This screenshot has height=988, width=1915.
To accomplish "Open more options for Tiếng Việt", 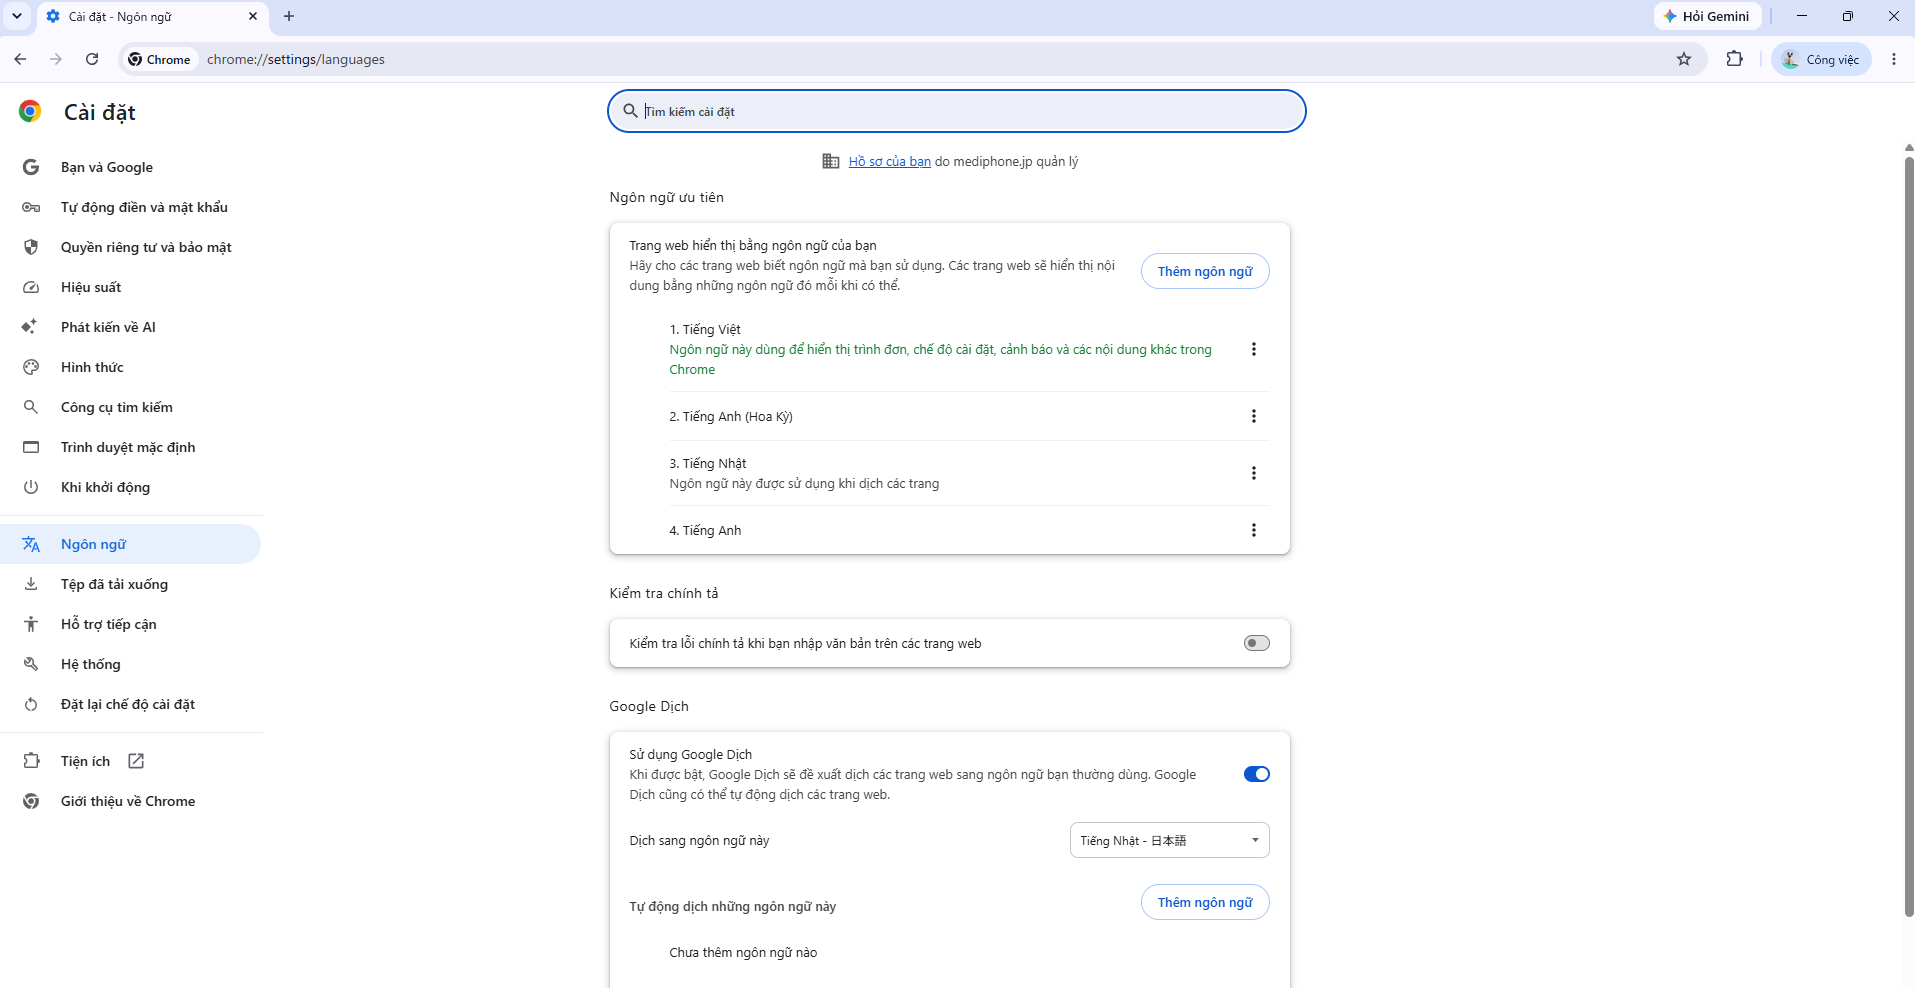I will pyautogui.click(x=1253, y=349).
